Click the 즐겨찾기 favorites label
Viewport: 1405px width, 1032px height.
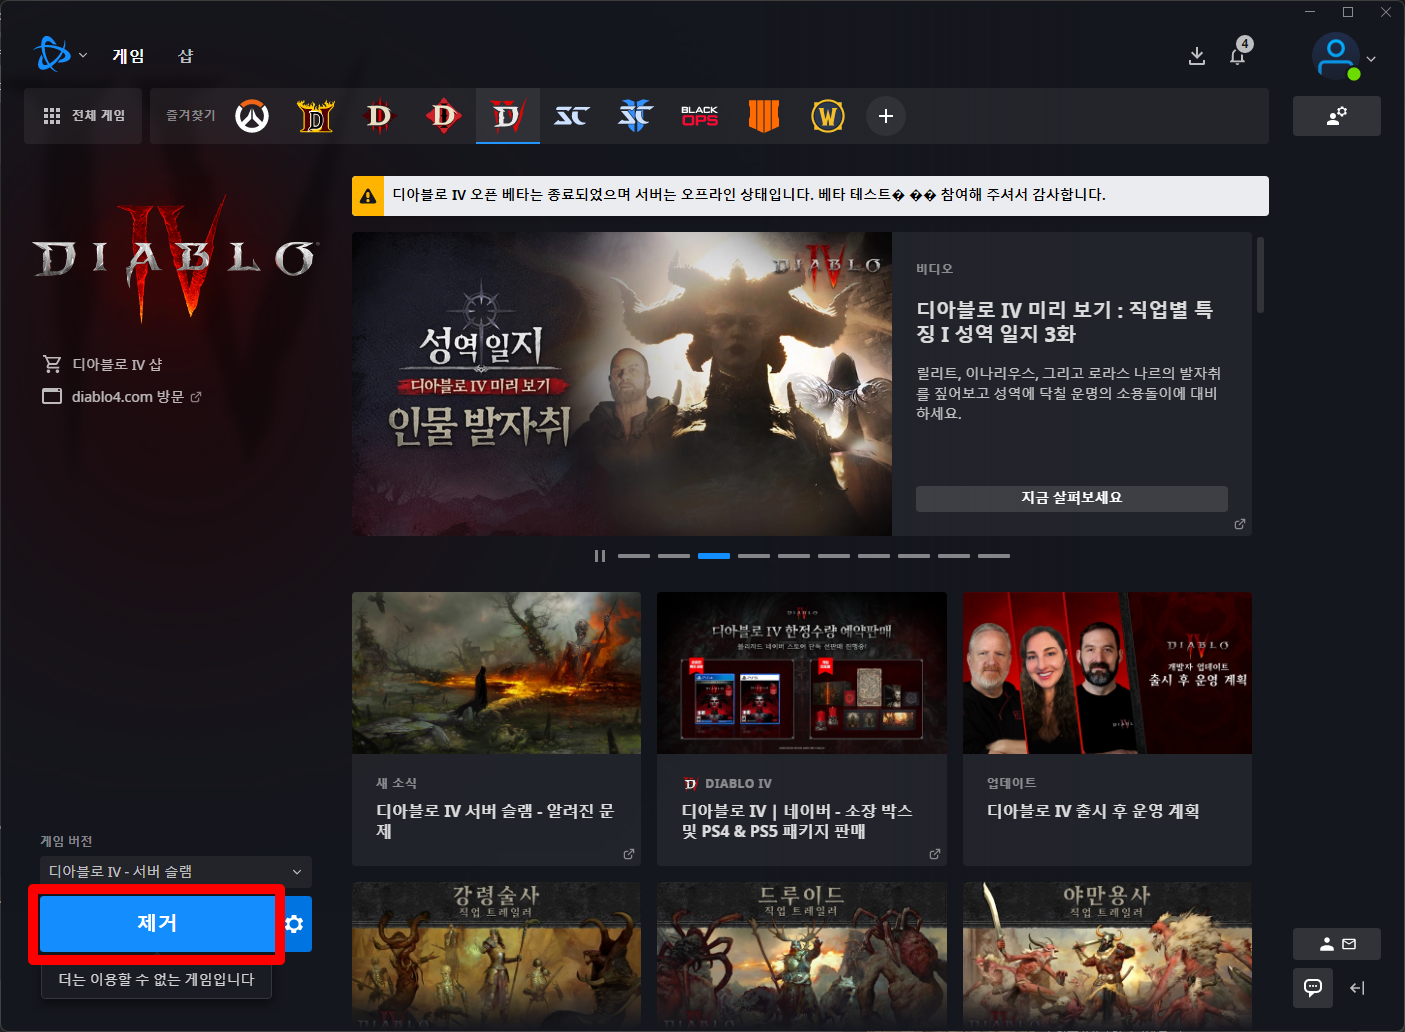pyautogui.click(x=191, y=116)
